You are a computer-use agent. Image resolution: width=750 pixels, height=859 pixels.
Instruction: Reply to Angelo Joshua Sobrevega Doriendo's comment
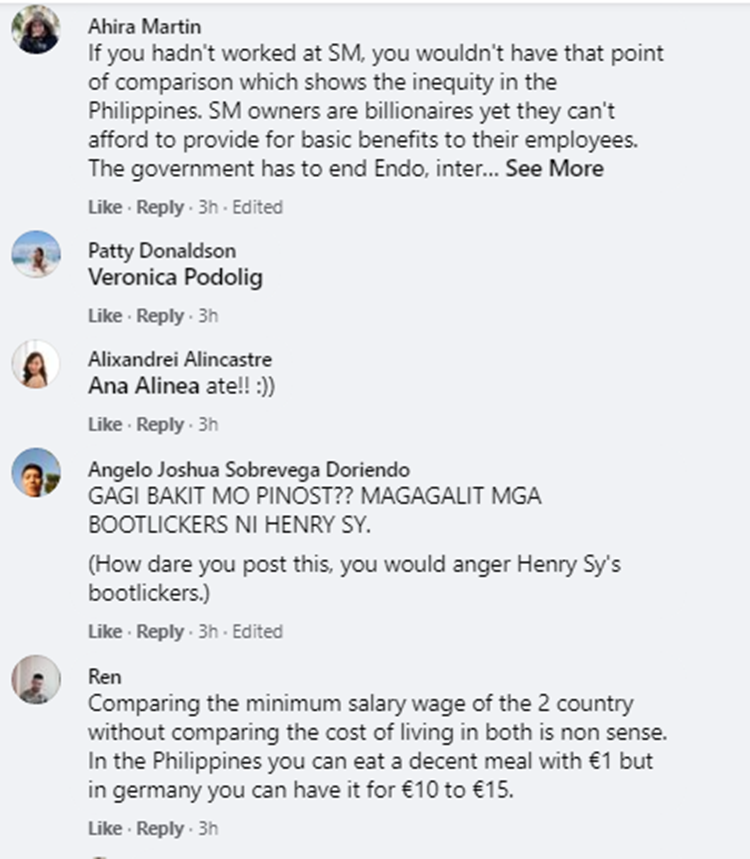(160, 632)
